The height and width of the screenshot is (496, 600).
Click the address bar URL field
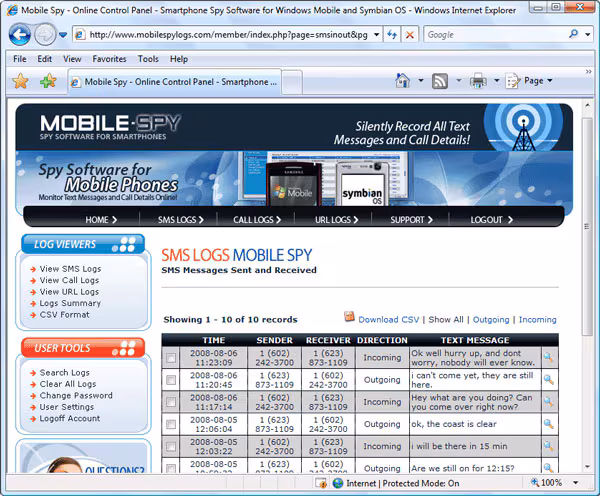click(228, 35)
